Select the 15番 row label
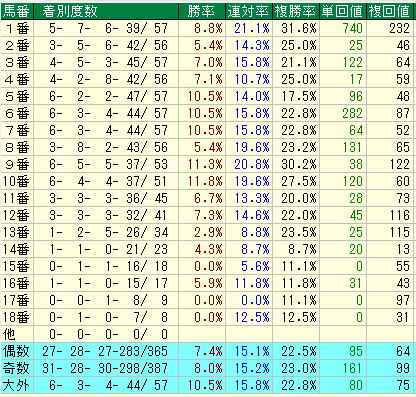This screenshot has height=397, width=416. (x=17, y=267)
